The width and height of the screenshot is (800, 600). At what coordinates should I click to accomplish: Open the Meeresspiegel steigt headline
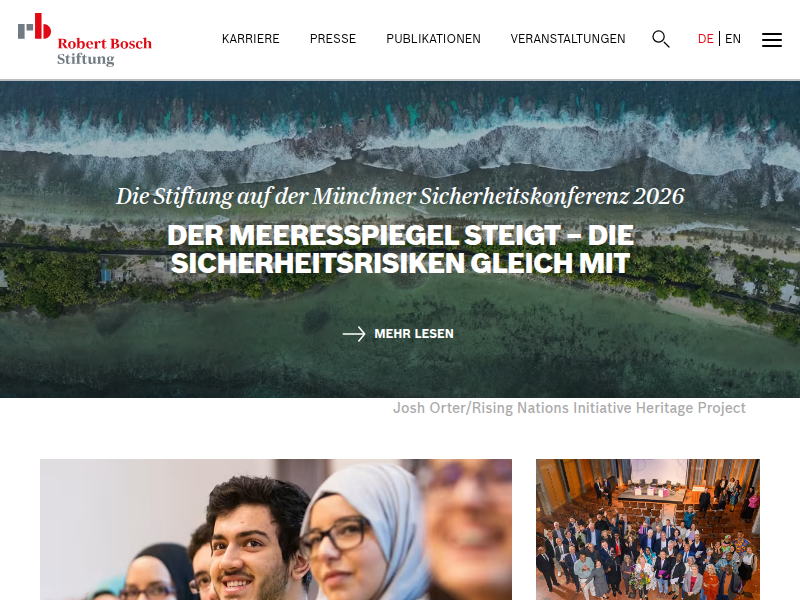(400, 249)
